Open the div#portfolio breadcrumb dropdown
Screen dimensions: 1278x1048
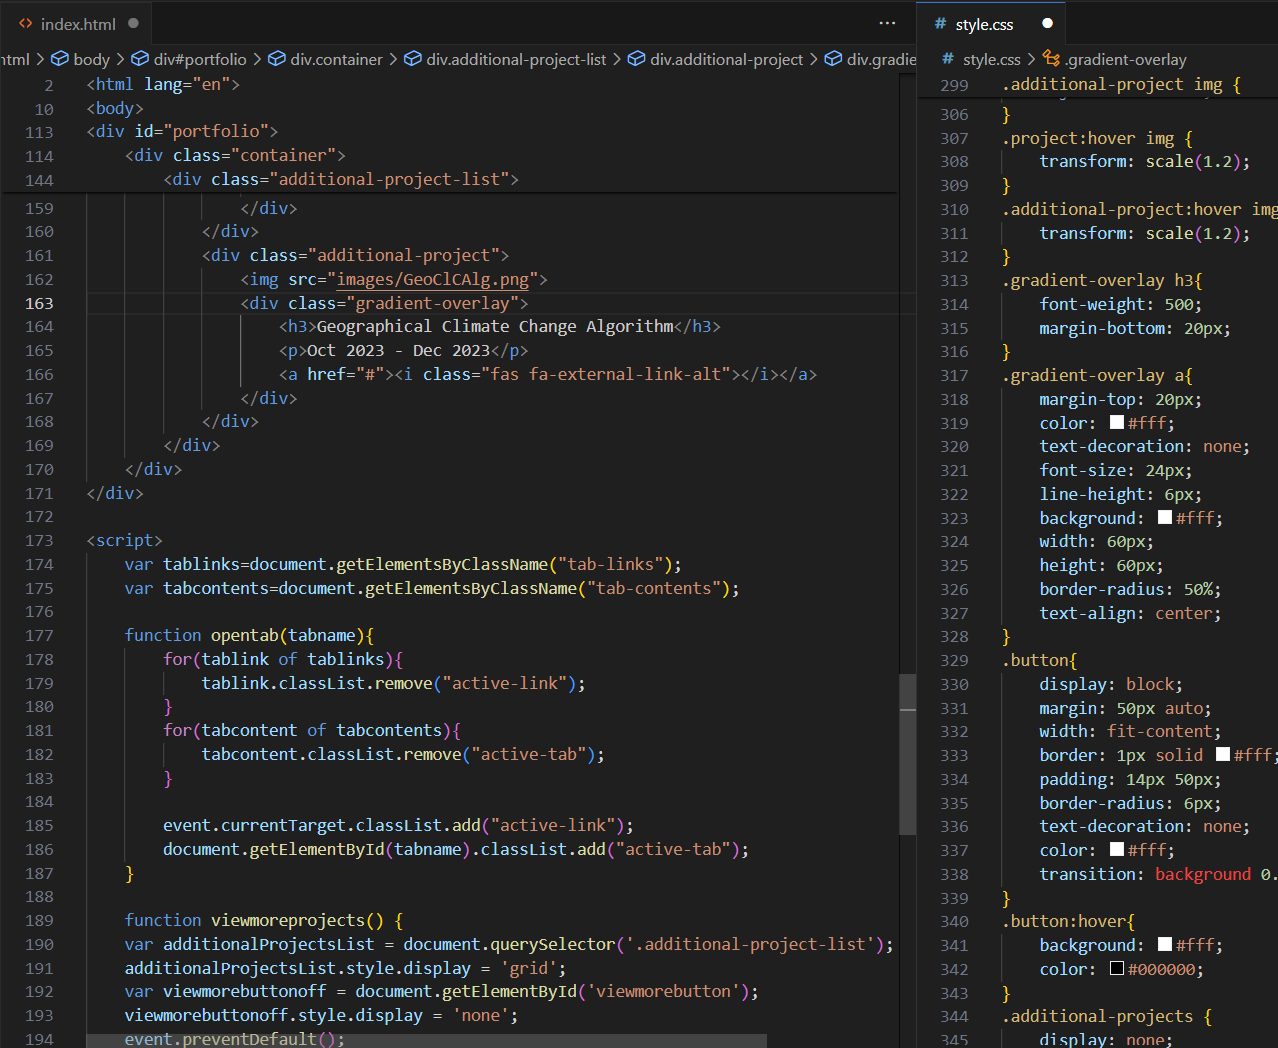tap(199, 59)
